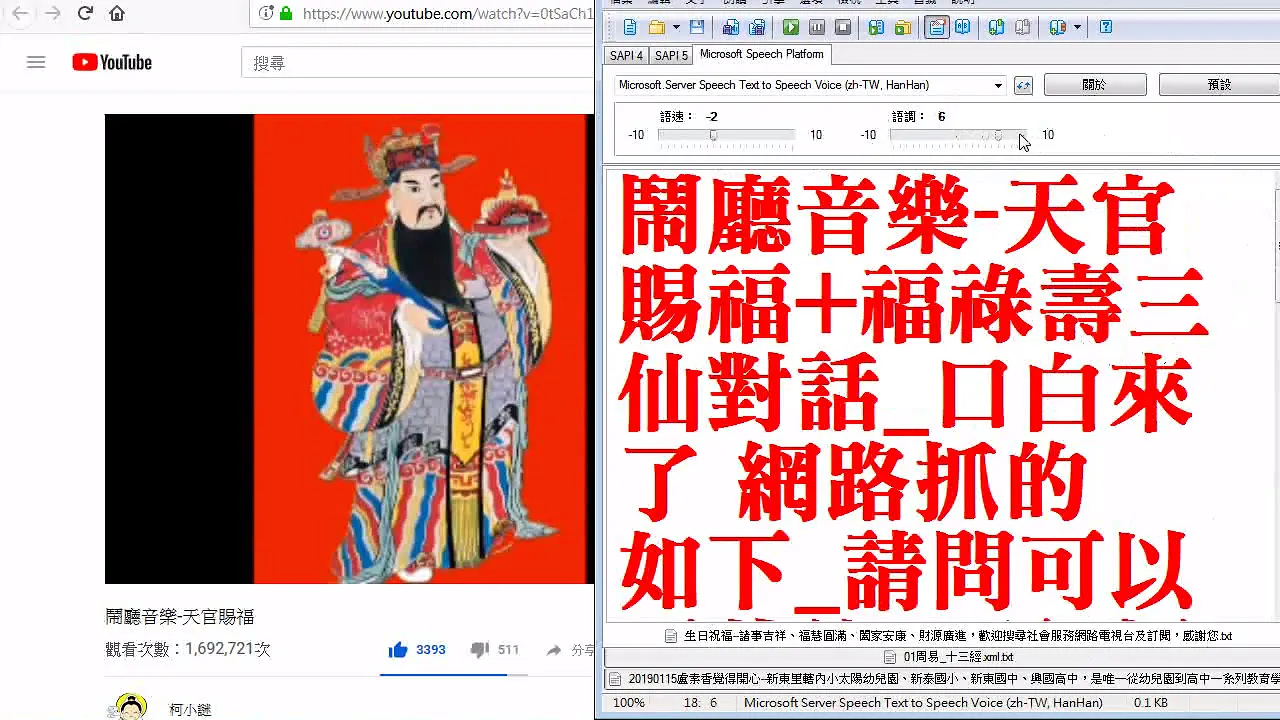Click the video title 鬧廳音樂-天官賜福
The height and width of the screenshot is (720, 1280).
[180, 617]
